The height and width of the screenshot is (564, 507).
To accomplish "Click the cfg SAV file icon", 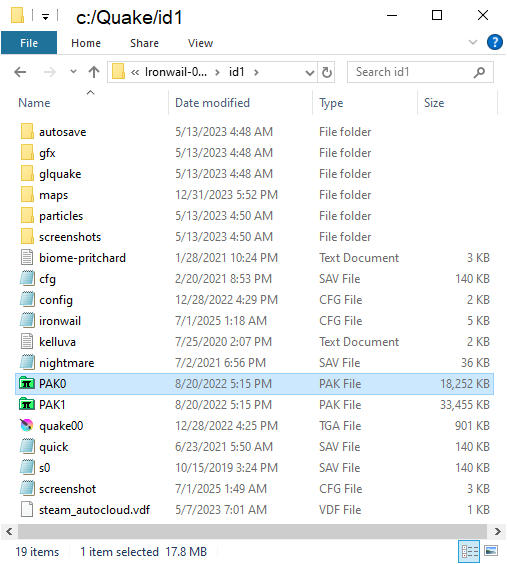I will point(27,278).
